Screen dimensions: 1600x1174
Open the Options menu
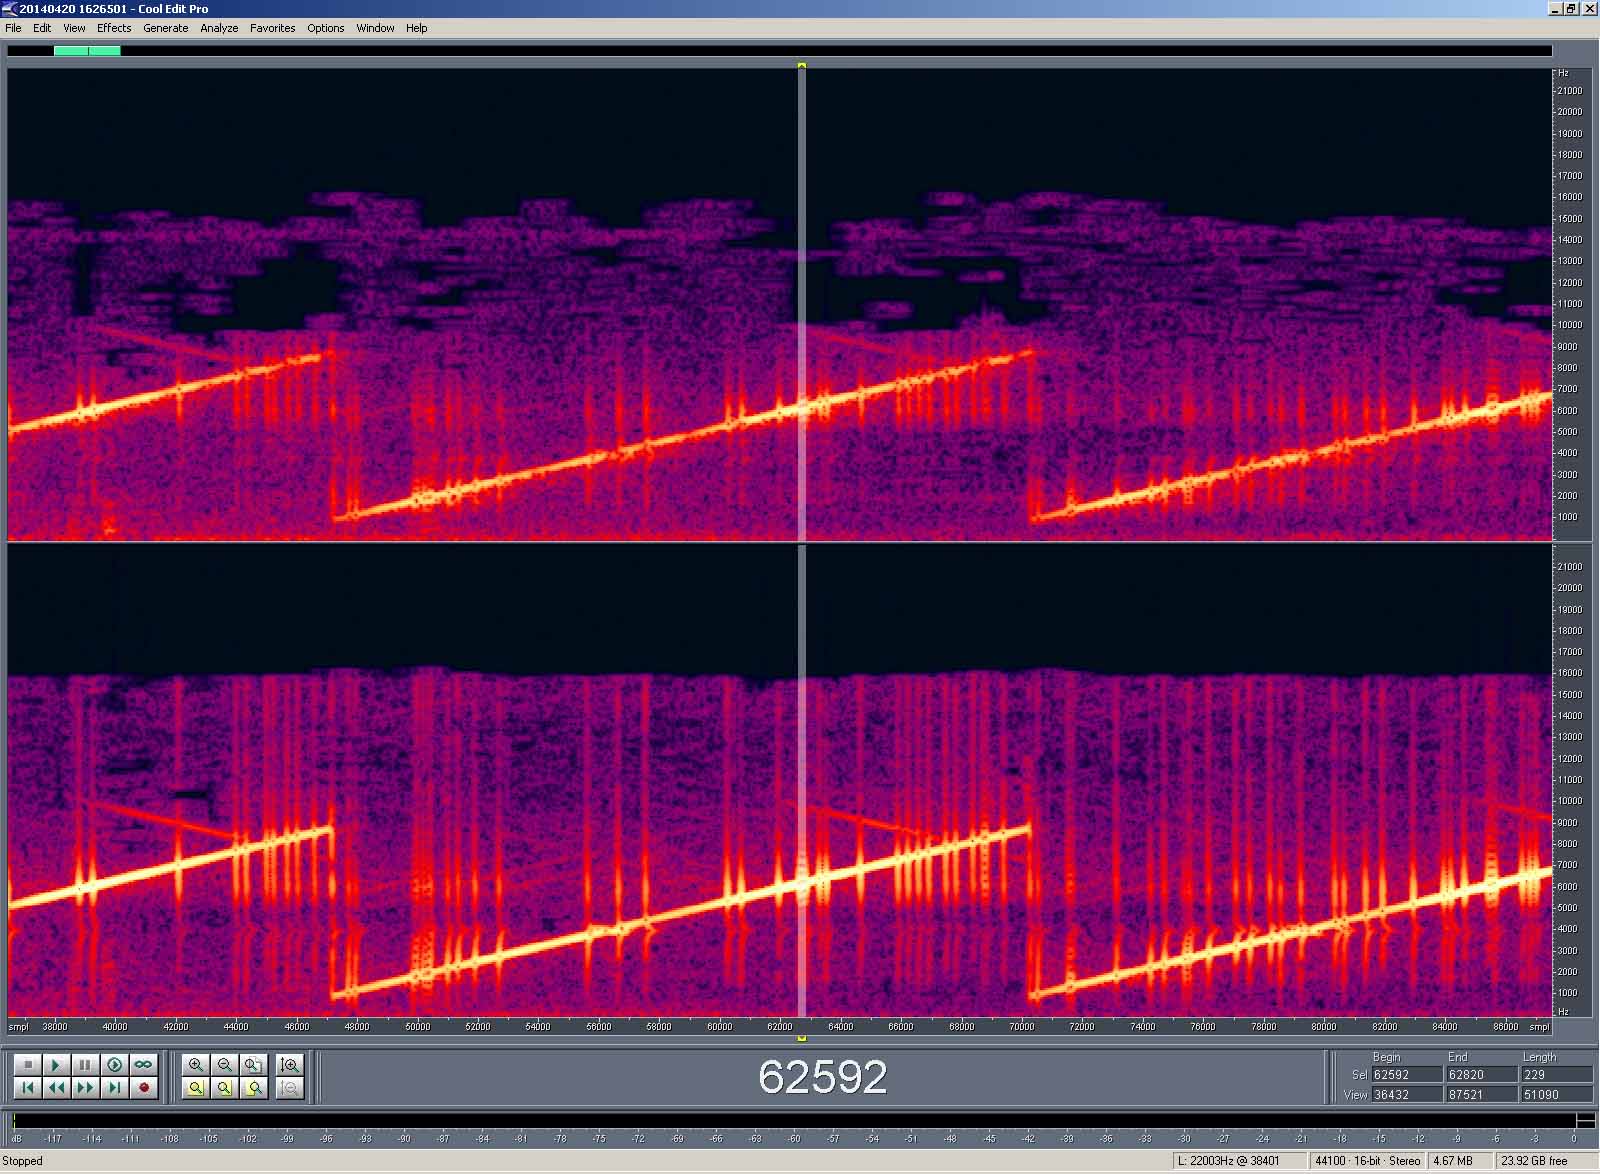[326, 28]
